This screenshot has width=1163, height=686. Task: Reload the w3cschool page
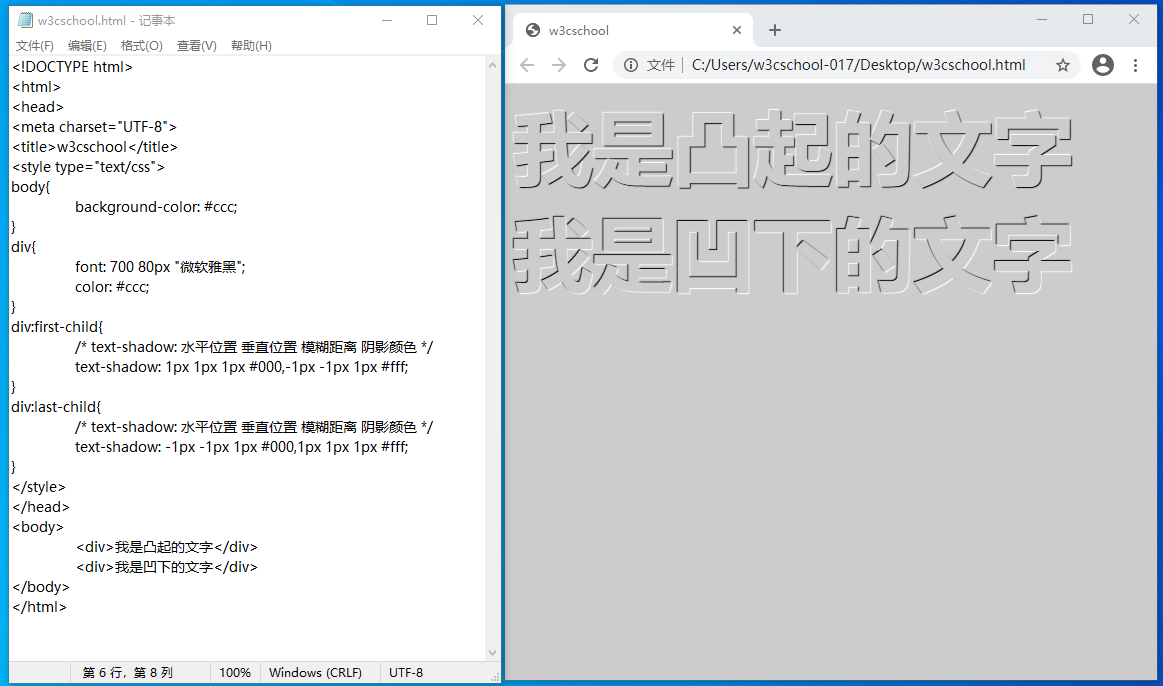591,65
